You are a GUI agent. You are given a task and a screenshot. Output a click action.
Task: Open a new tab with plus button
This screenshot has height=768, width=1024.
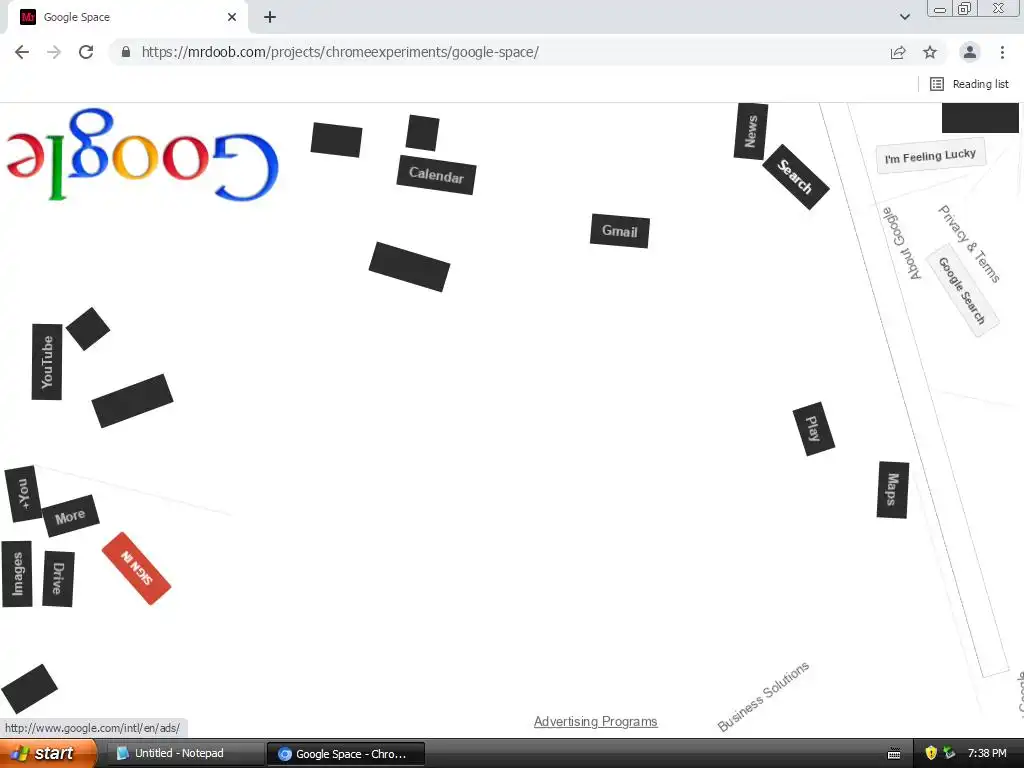pyautogui.click(x=270, y=17)
